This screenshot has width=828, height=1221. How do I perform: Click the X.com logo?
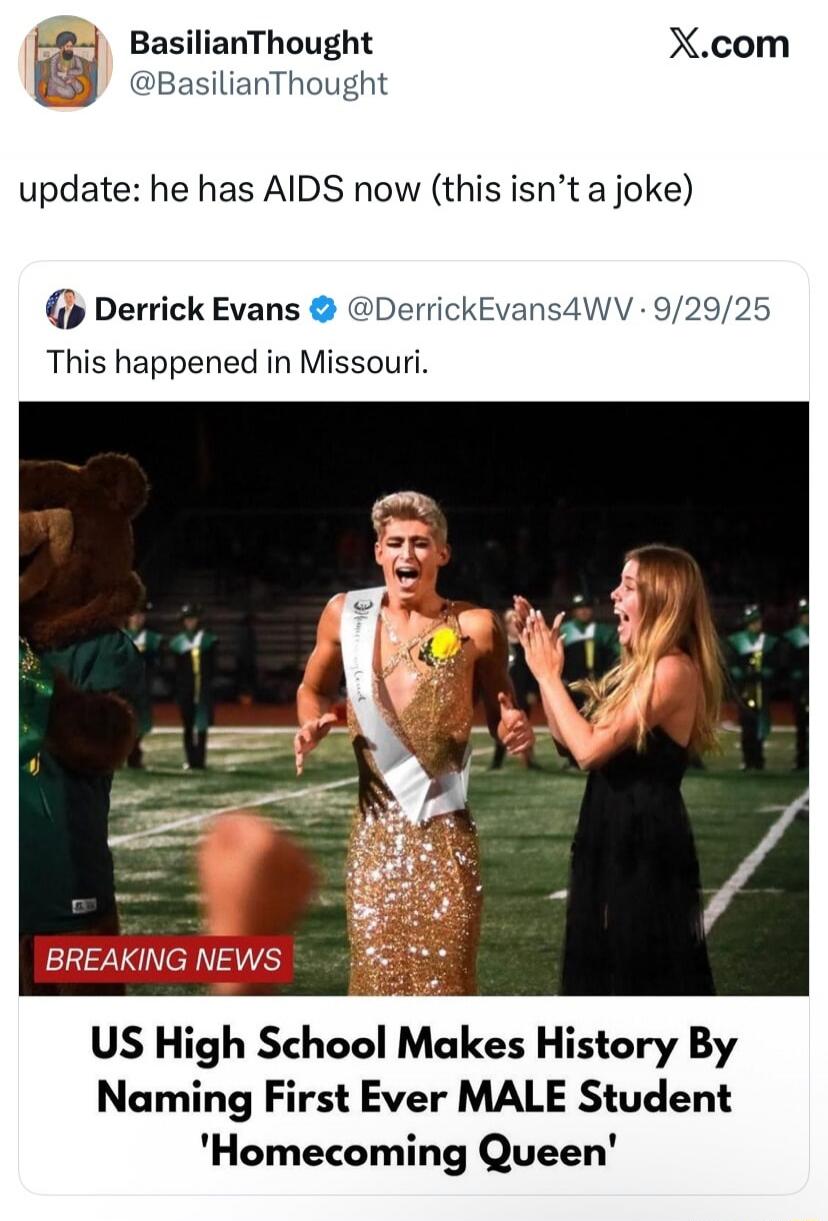pos(728,44)
